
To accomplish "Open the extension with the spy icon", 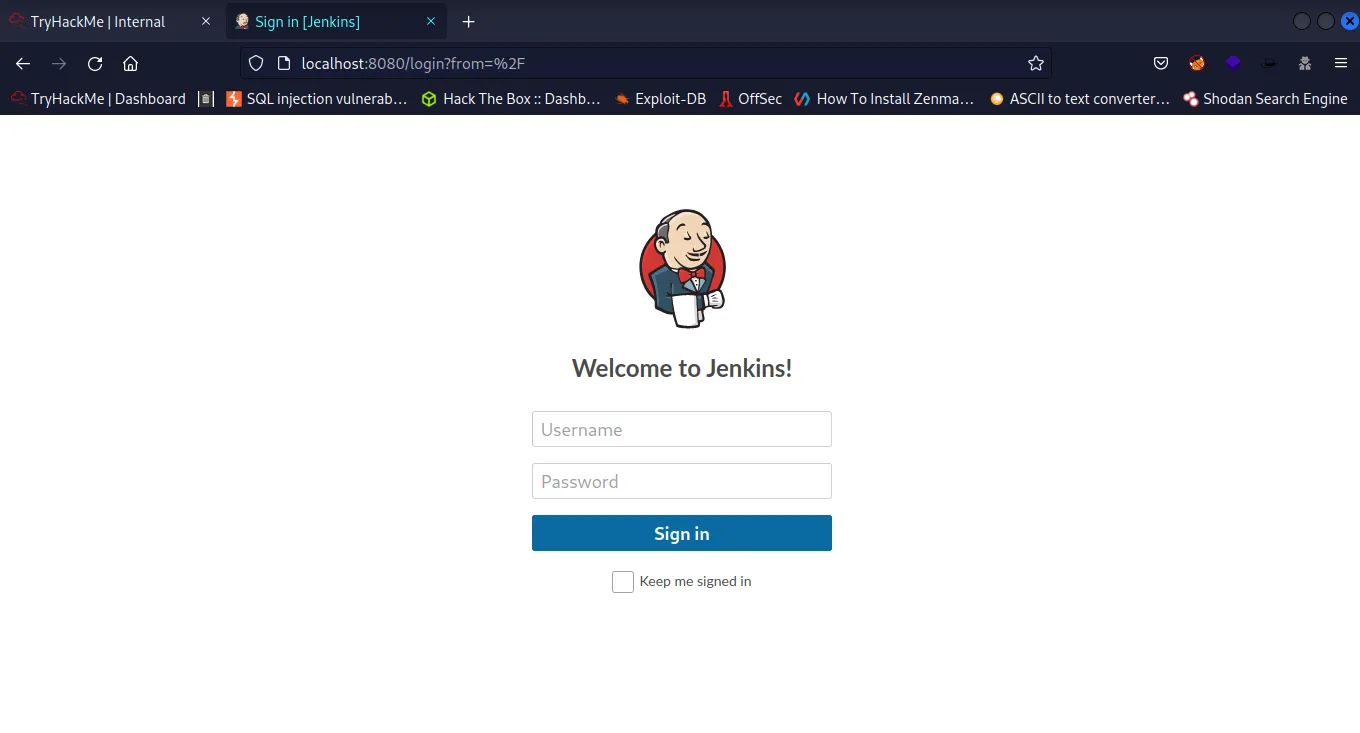I will pyautogui.click(x=1304, y=62).
